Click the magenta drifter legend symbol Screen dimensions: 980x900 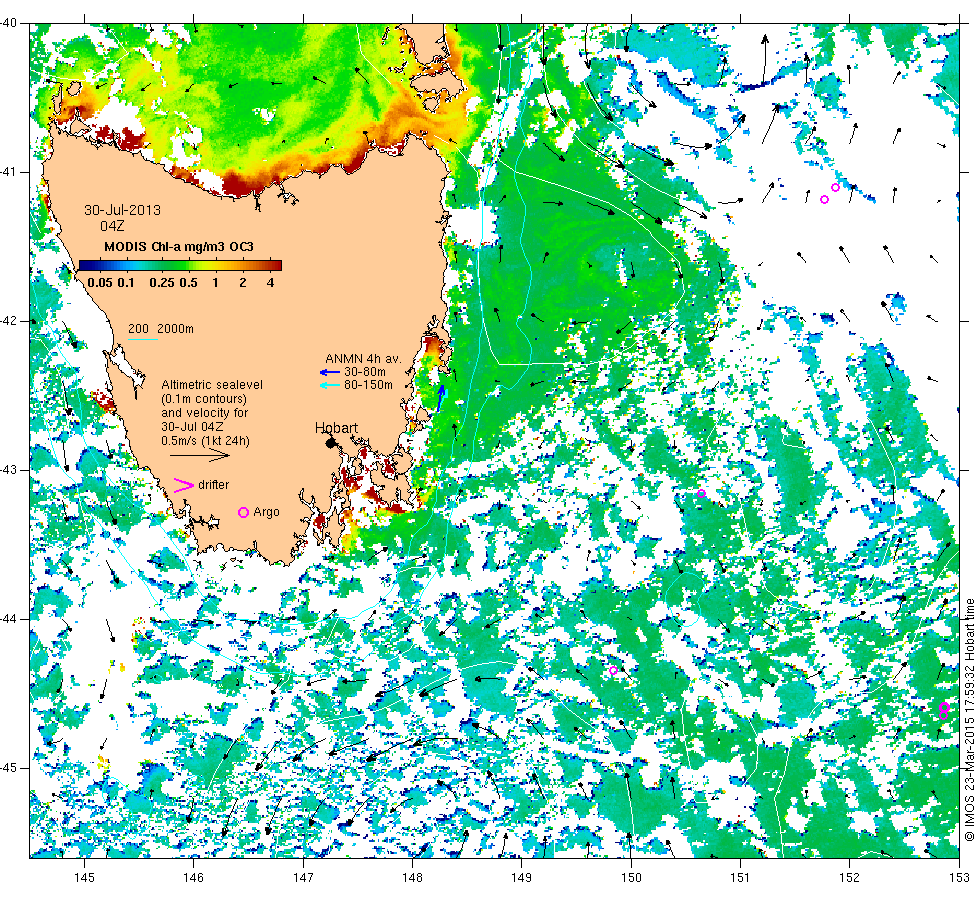(x=184, y=485)
